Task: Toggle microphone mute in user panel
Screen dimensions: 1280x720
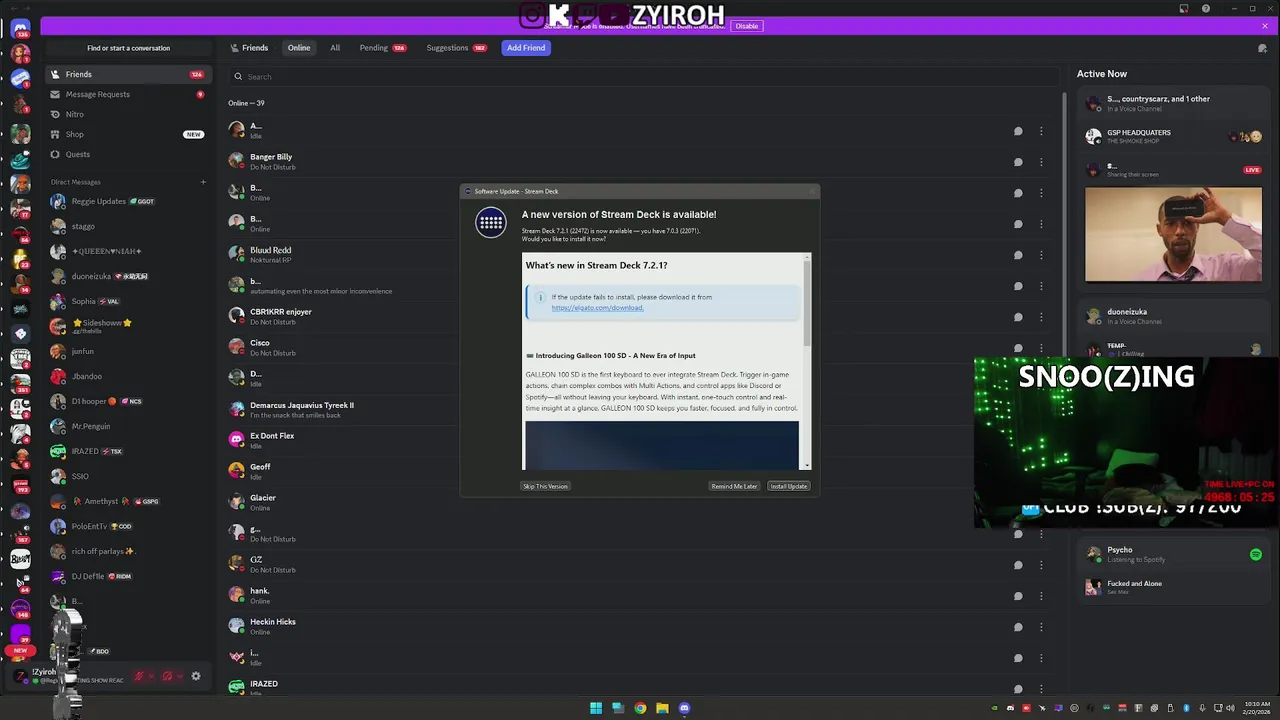Action: 139,676
